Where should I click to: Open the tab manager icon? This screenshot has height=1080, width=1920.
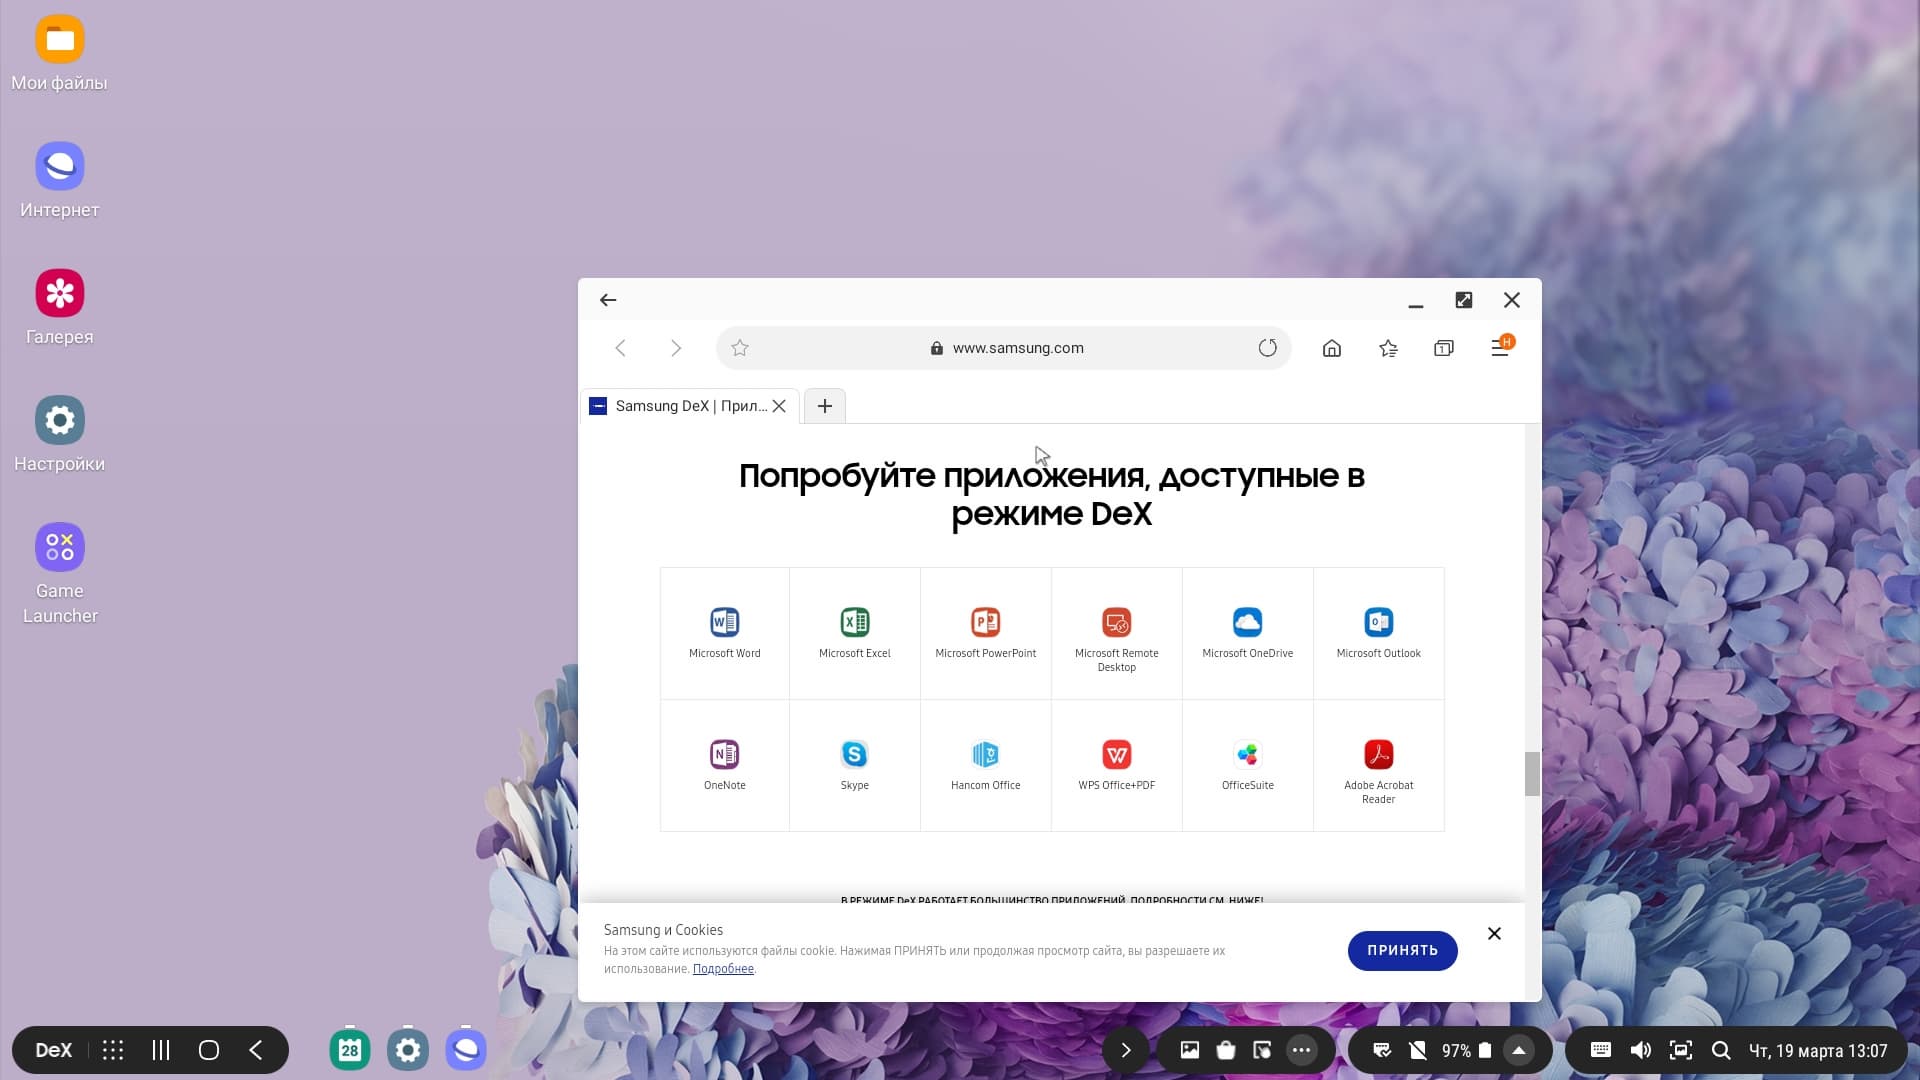1443,348
